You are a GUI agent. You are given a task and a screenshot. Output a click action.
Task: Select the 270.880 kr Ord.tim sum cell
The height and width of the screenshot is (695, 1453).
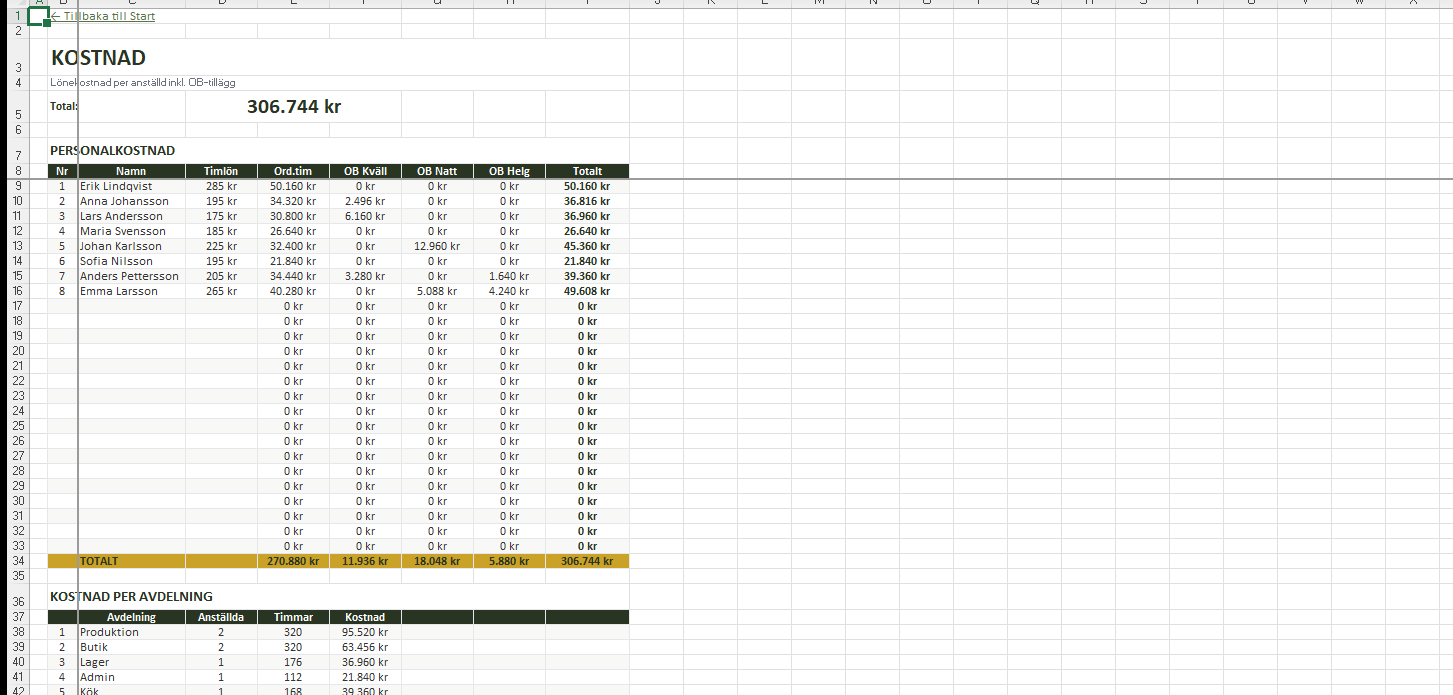[x=293, y=561]
